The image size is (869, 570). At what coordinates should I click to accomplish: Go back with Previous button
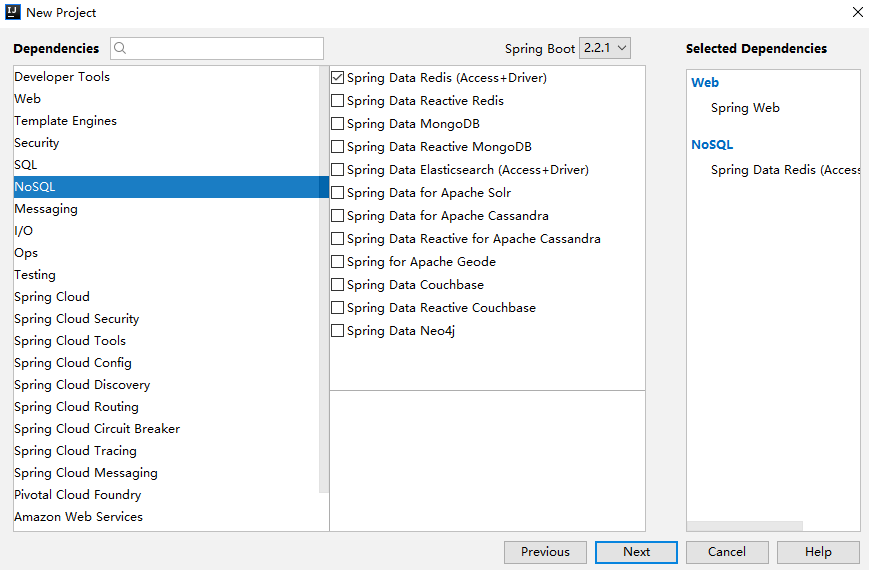(545, 552)
